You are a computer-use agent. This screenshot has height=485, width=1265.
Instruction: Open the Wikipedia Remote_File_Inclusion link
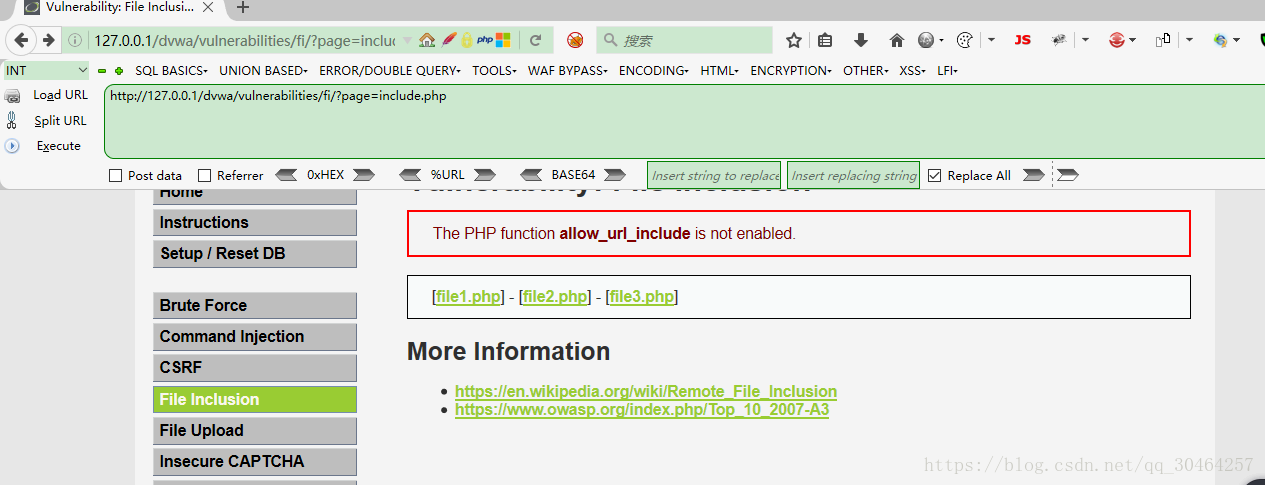646,392
